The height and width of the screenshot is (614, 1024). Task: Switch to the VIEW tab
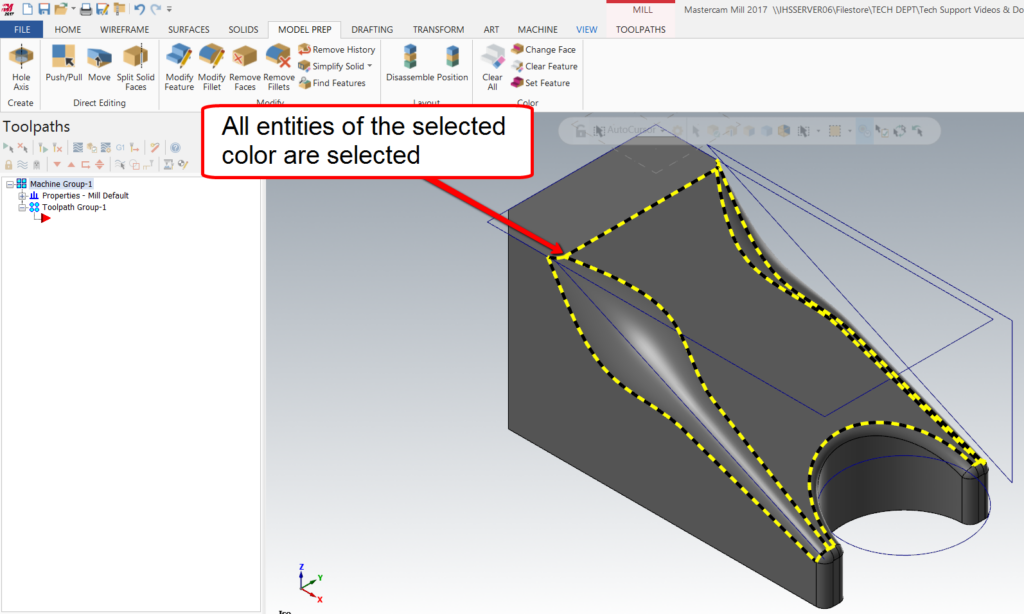click(x=586, y=29)
